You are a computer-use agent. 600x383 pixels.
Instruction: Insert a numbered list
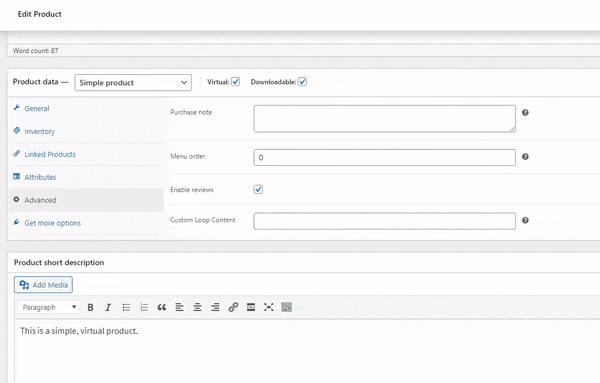click(144, 307)
